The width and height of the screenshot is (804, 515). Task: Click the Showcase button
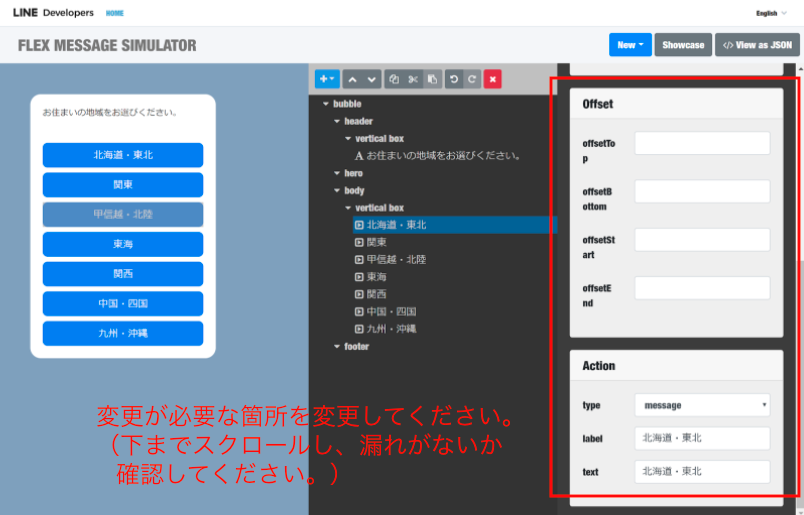(x=683, y=45)
